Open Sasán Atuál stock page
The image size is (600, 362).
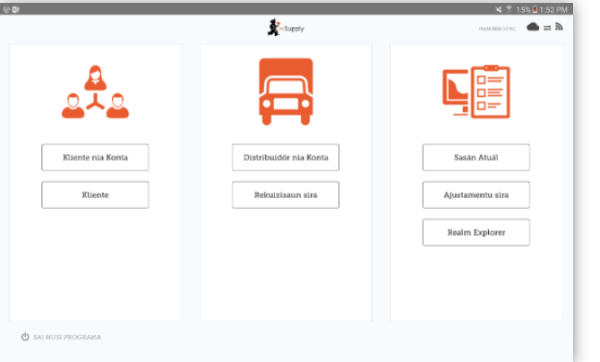[x=476, y=157]
